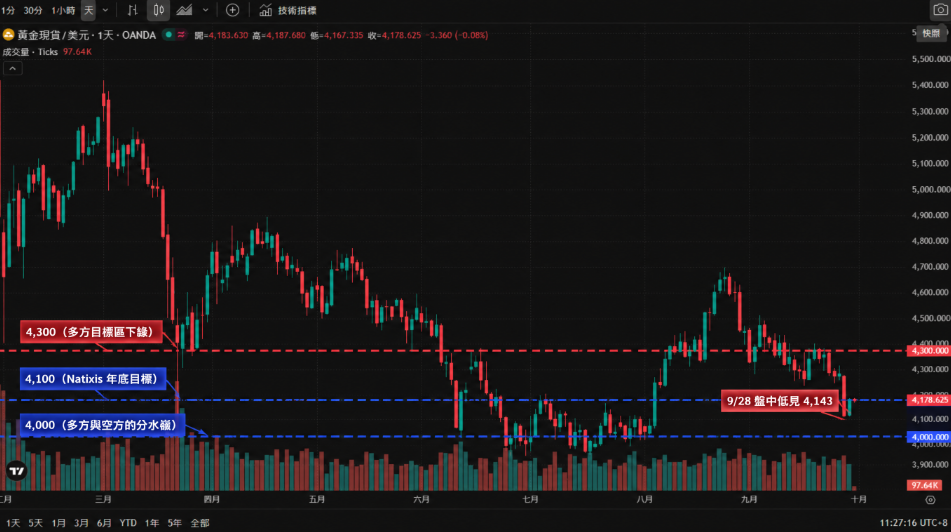Click the indicators chart icon
Viewport: 951px width, 532px height.
265,10
